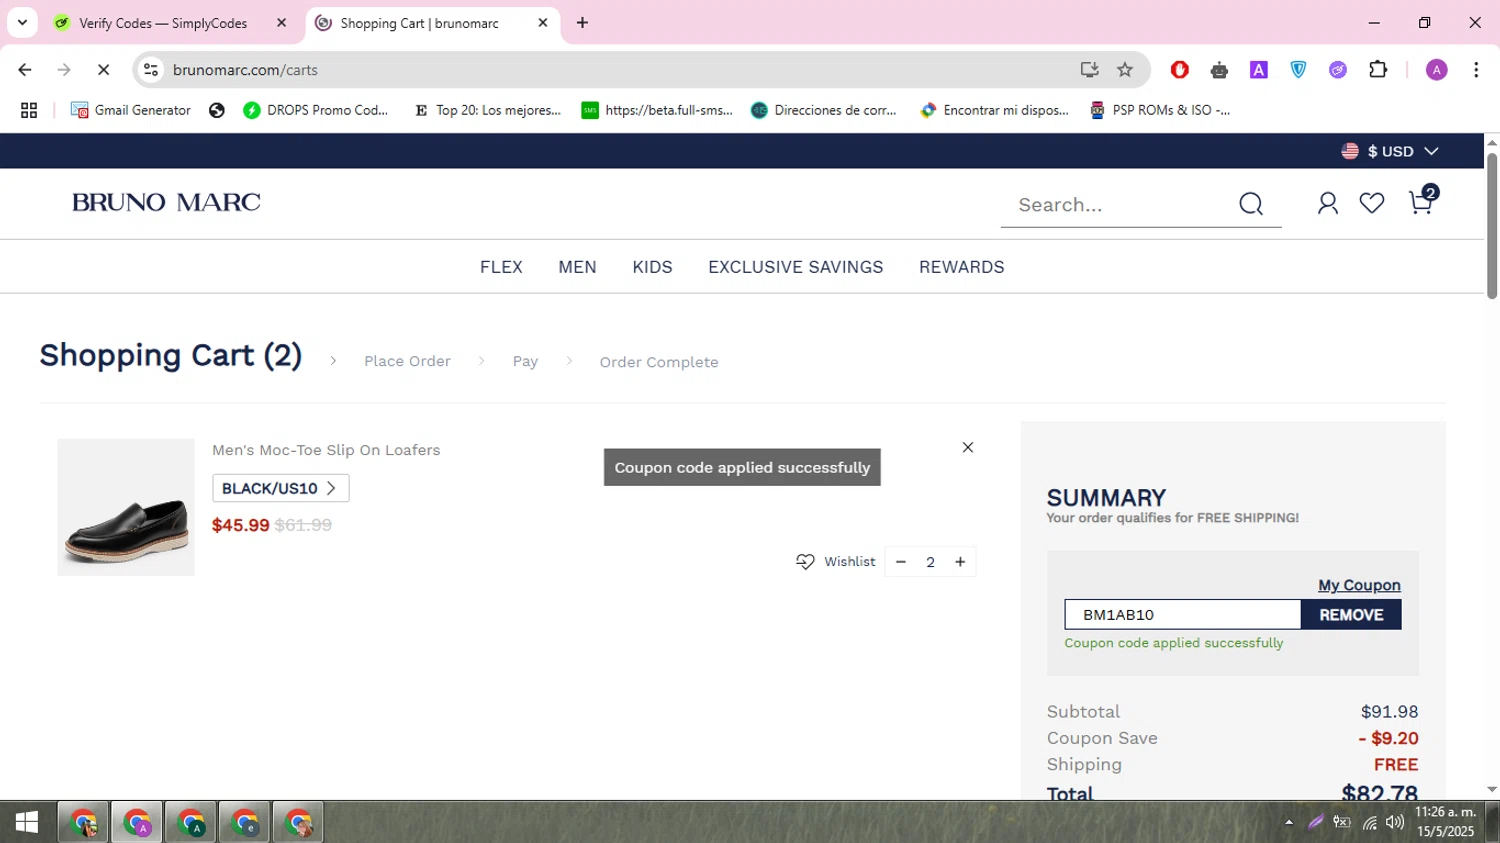Open the KIDS menu
1500x843 pixels.
[x=652, y=267]
